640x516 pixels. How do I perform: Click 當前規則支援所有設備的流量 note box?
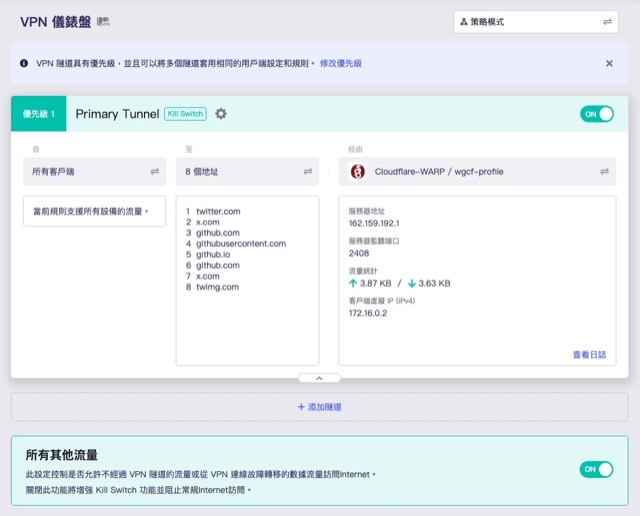coord(94,211)
